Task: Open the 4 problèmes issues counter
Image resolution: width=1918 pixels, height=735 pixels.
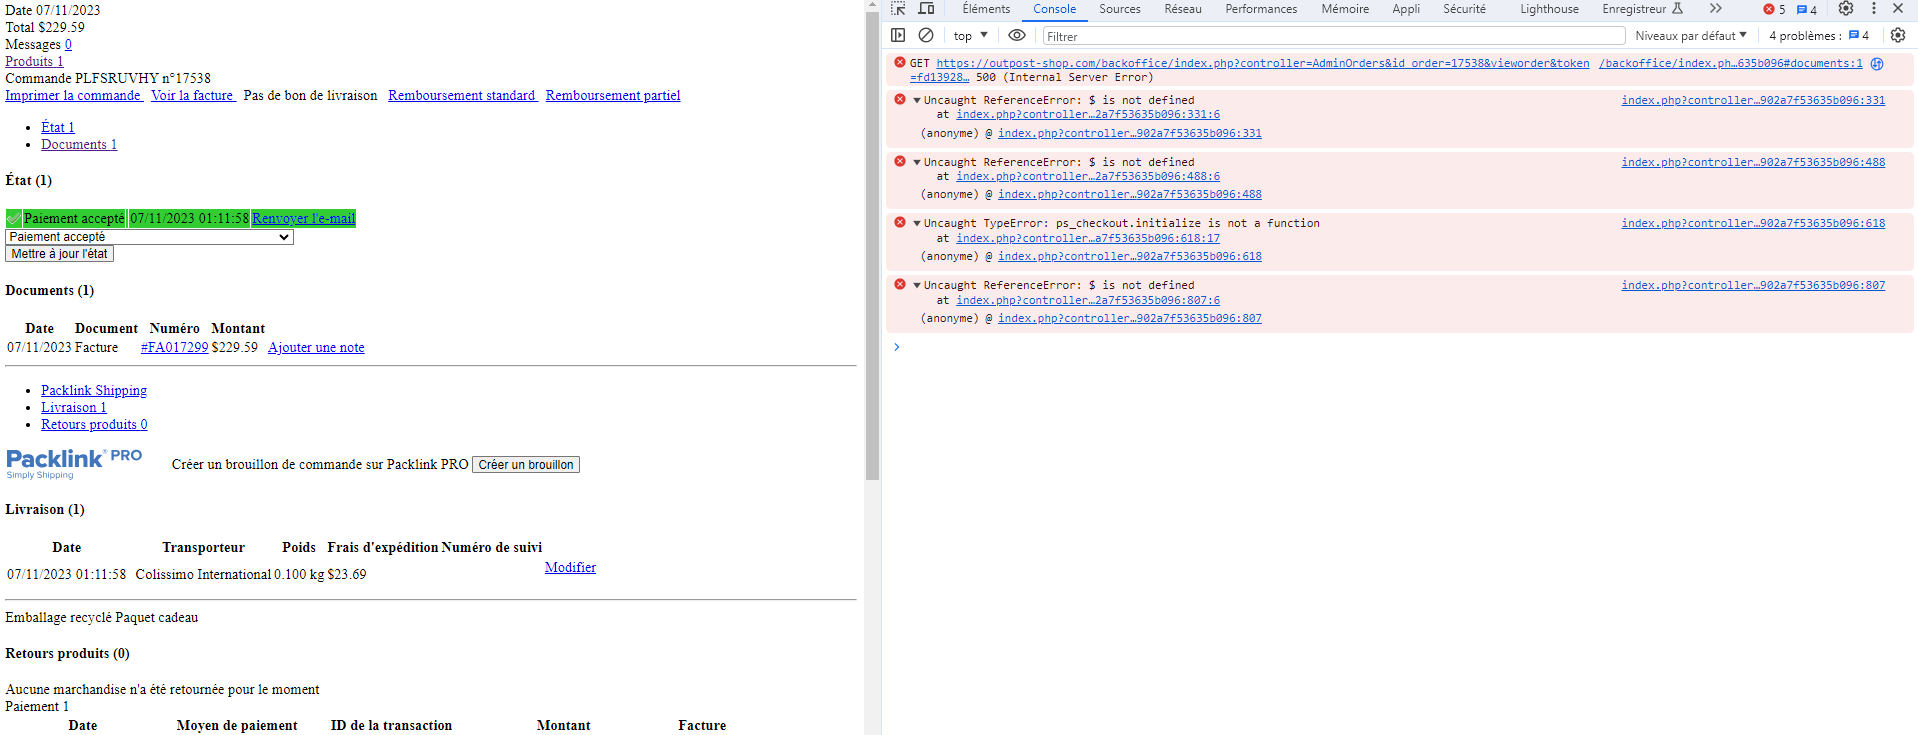Action: pos(1819,36)
